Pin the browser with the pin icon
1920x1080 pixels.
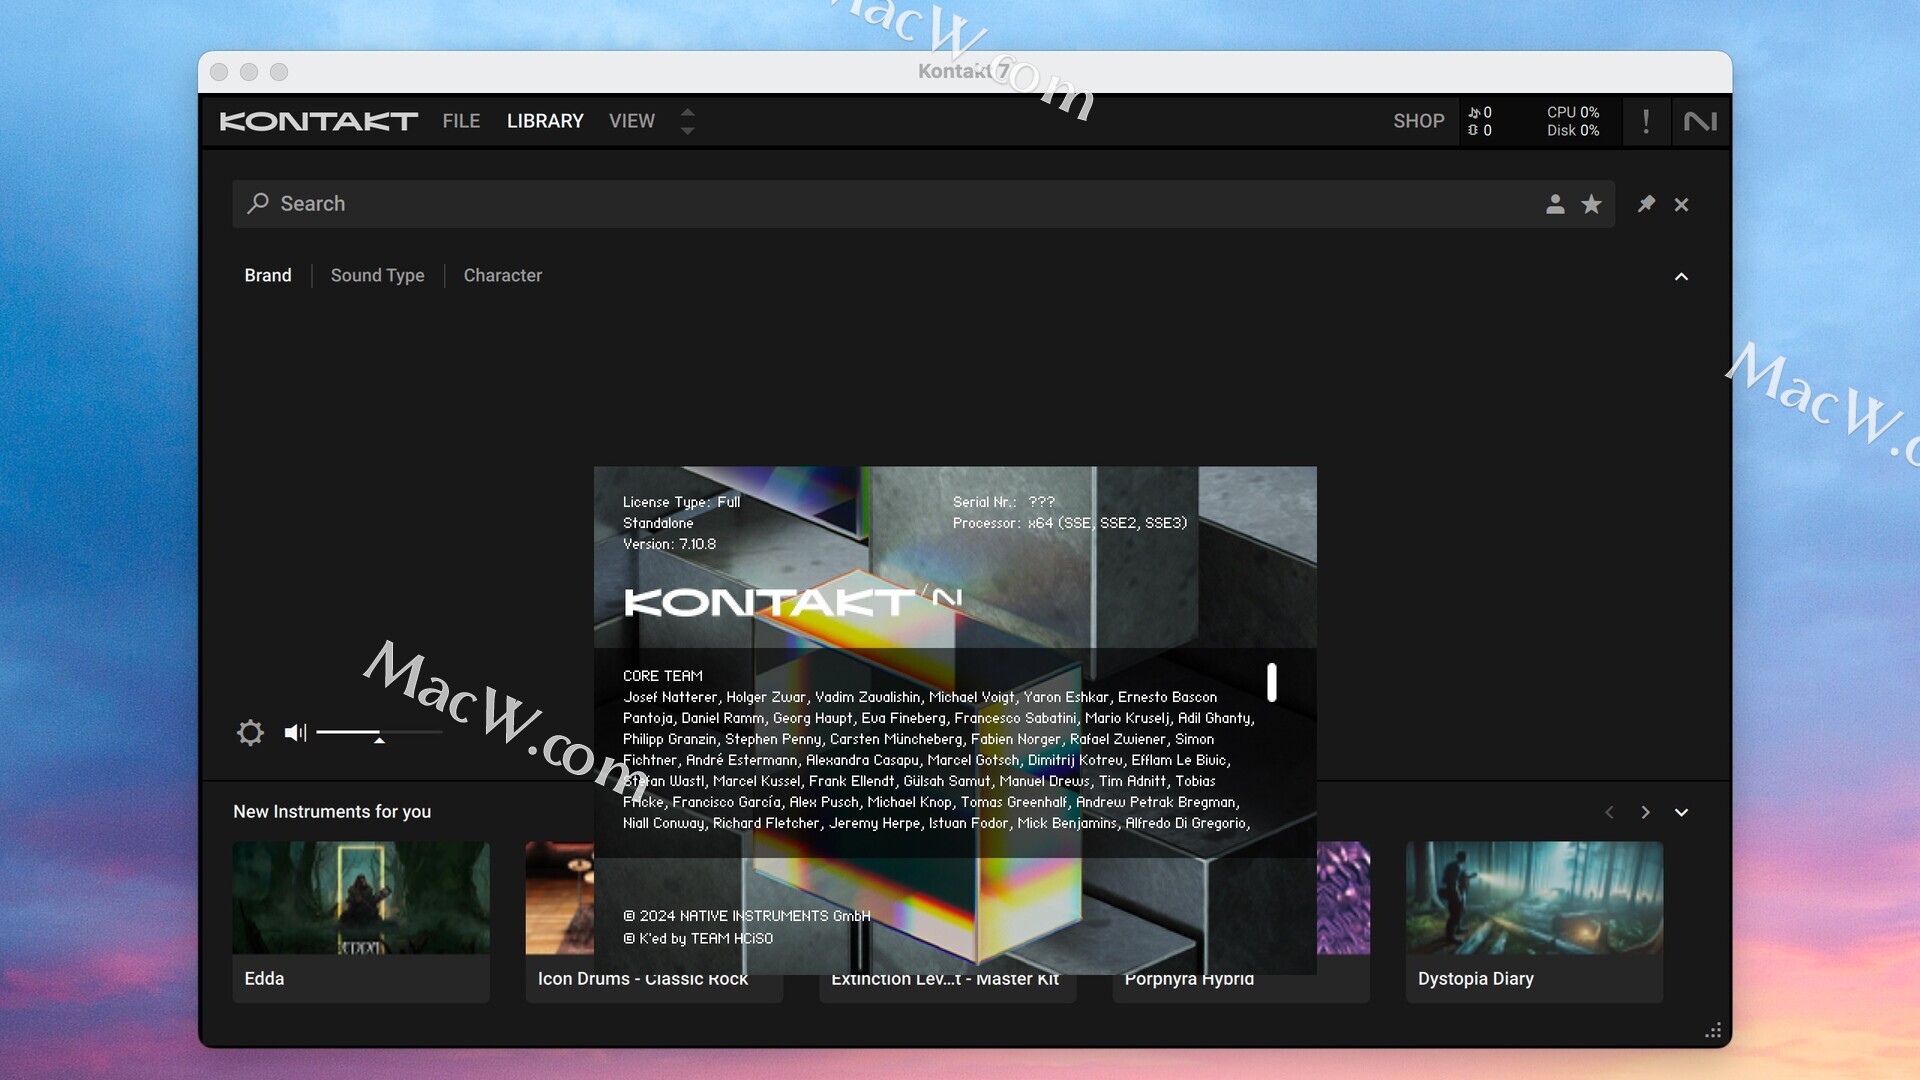click(x=1646, y=204)
